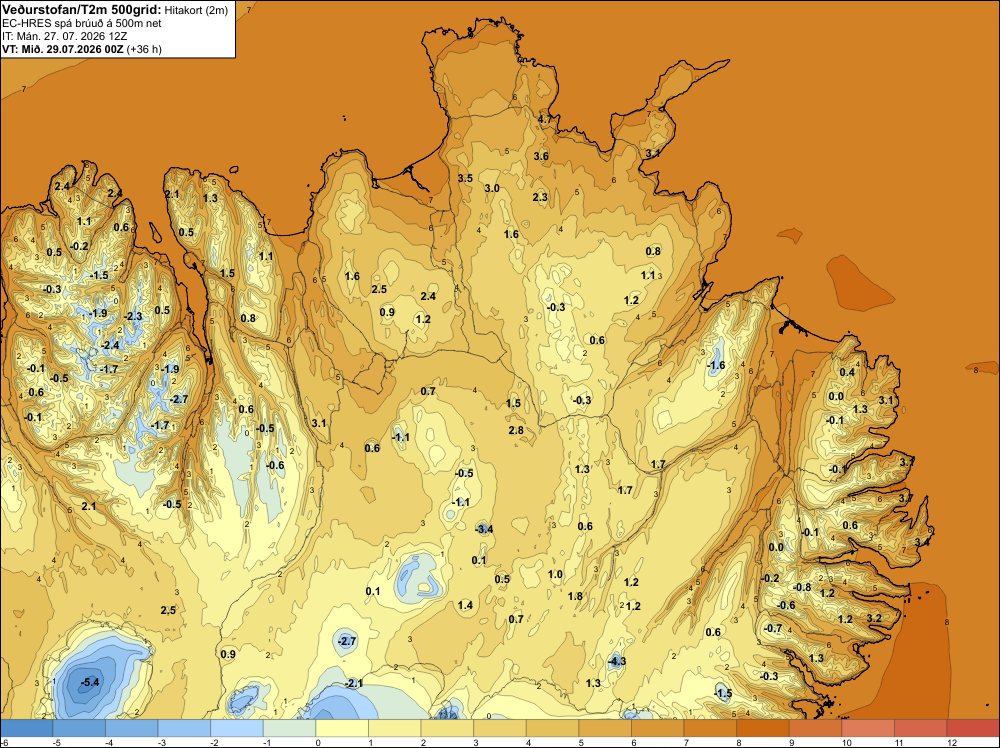
Task: Click the initial time "IT: Mán. 27. 07. 2026 12Z"
Action: click(x=65, y=36)
